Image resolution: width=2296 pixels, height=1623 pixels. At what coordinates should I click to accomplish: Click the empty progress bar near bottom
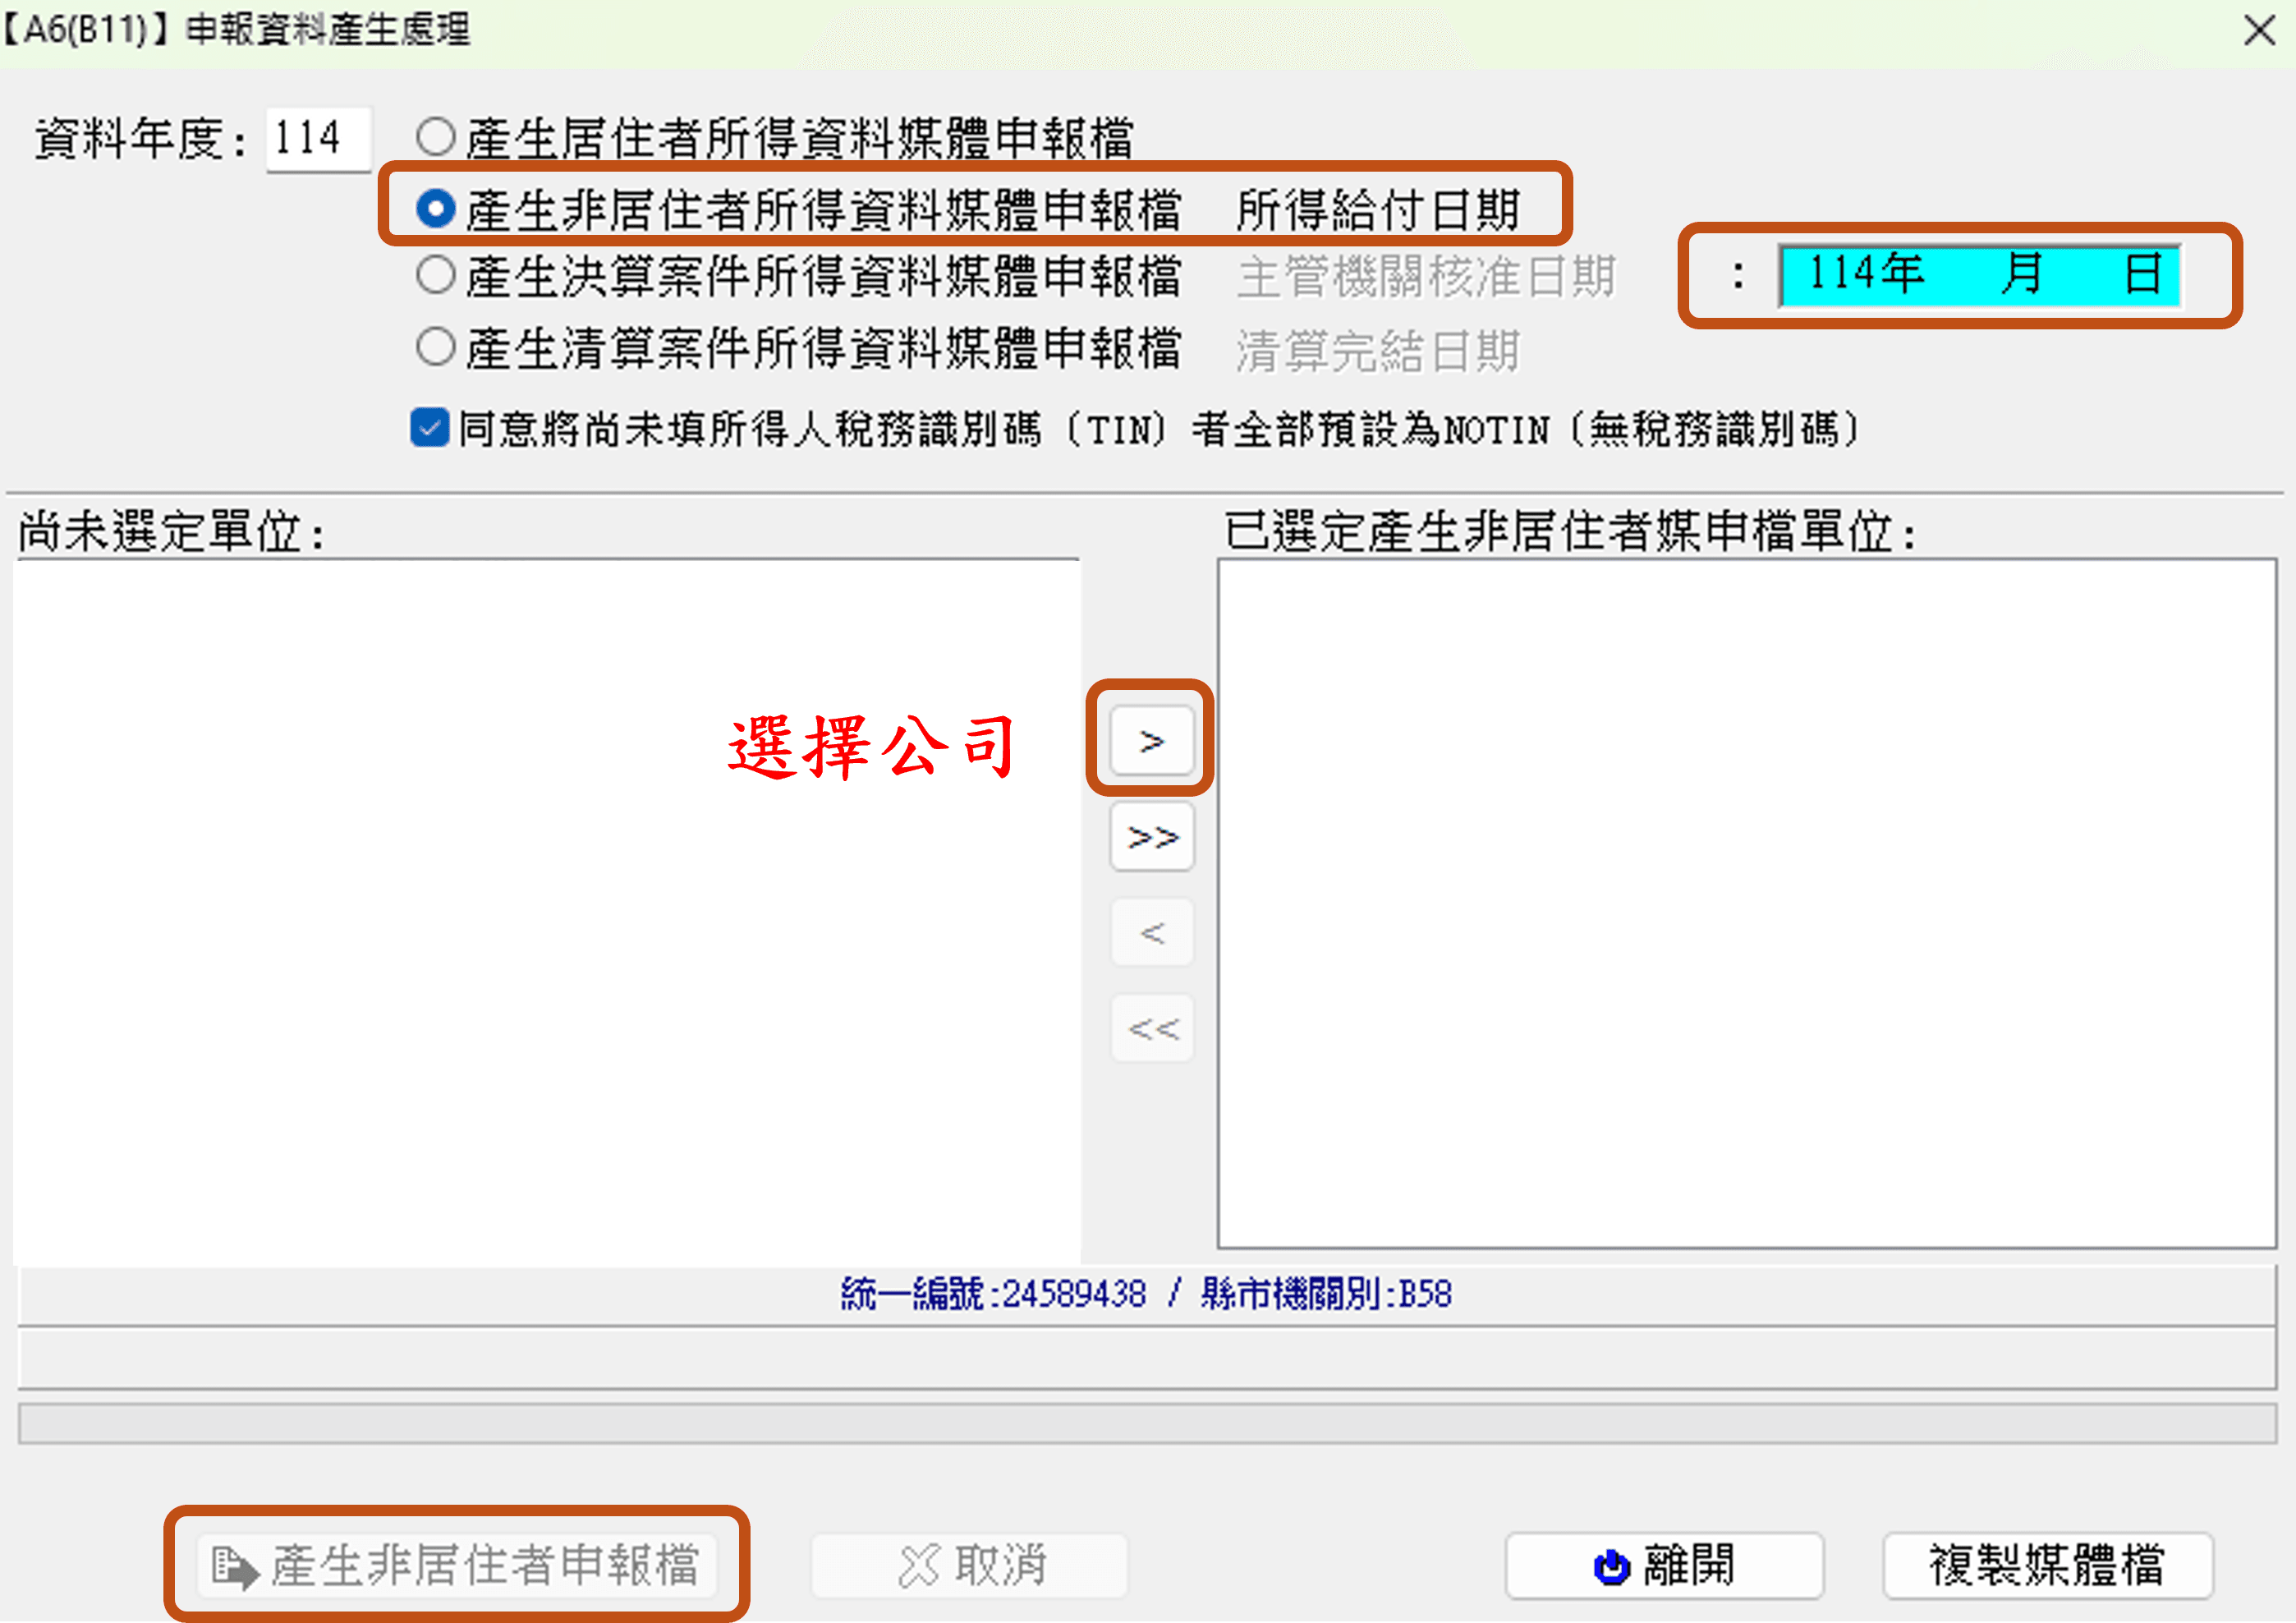1146,1423
